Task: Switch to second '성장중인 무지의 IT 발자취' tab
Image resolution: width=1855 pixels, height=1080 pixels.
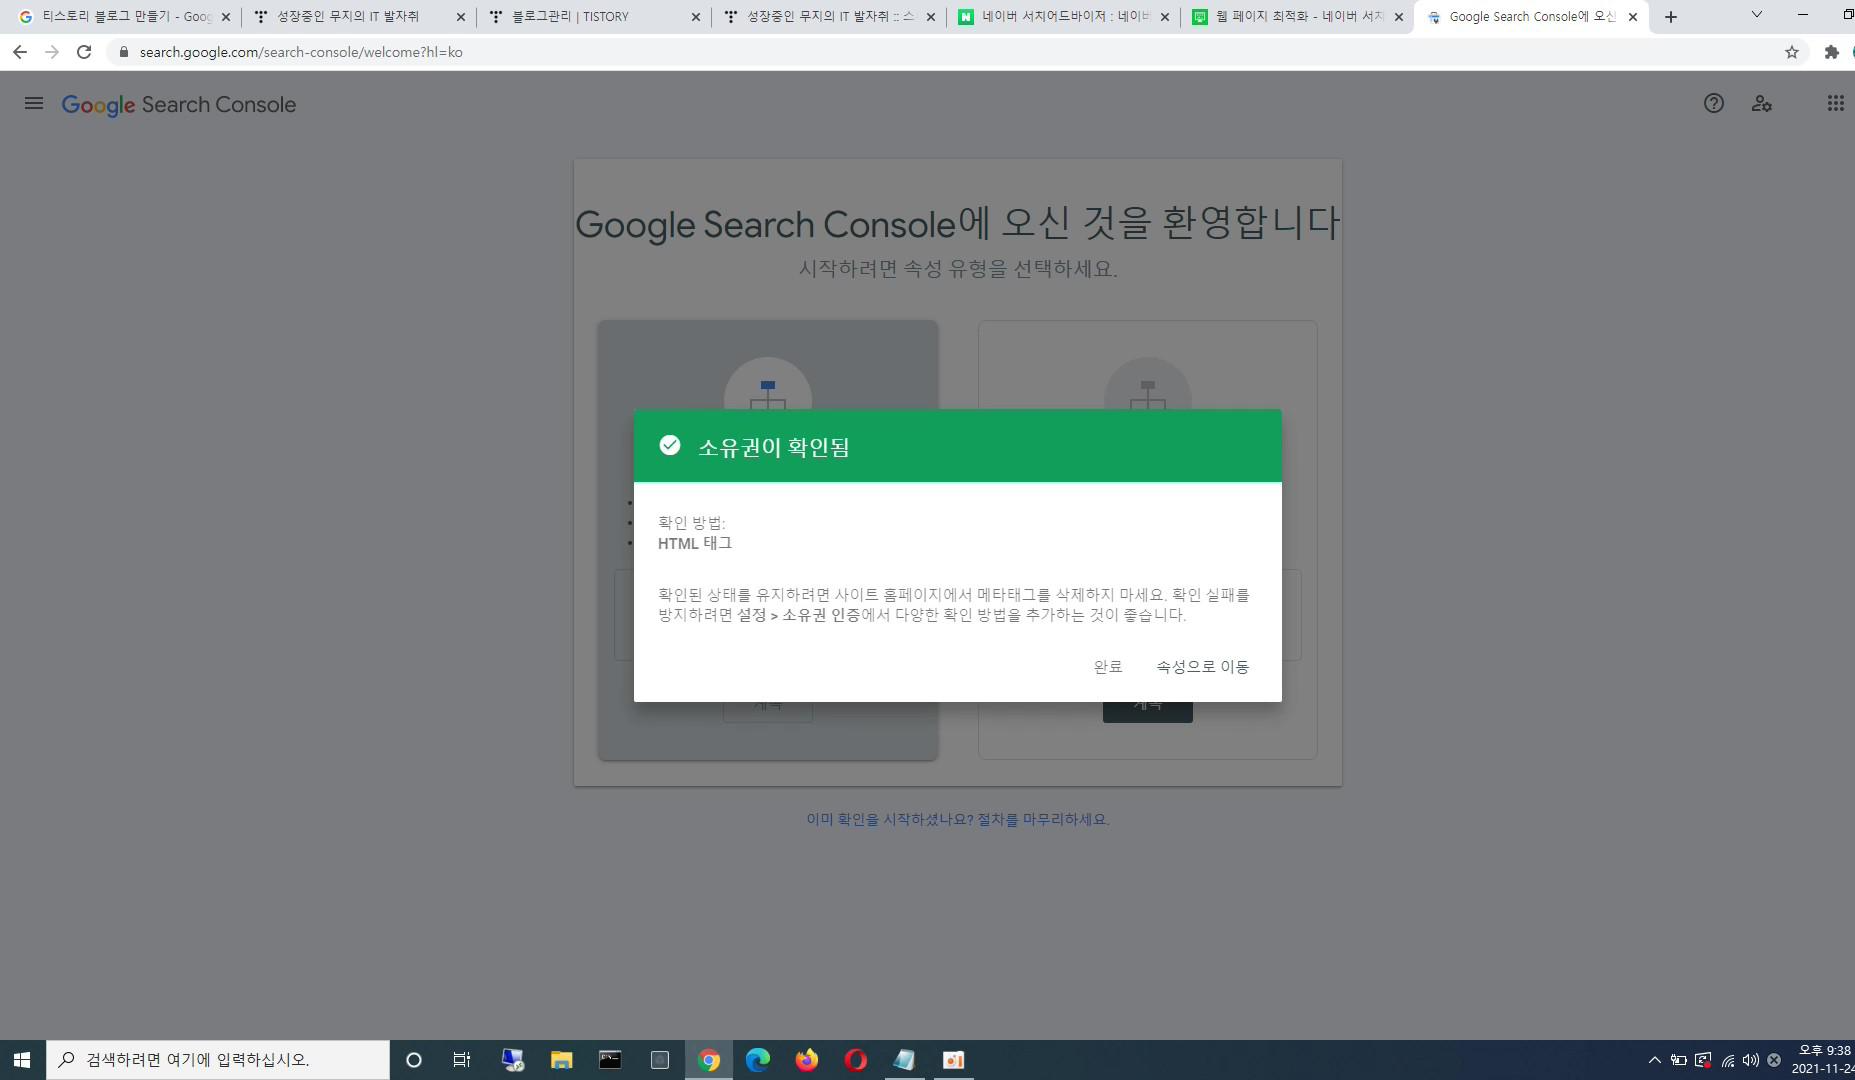Action: pyautogui.click(x=830, y=17)
